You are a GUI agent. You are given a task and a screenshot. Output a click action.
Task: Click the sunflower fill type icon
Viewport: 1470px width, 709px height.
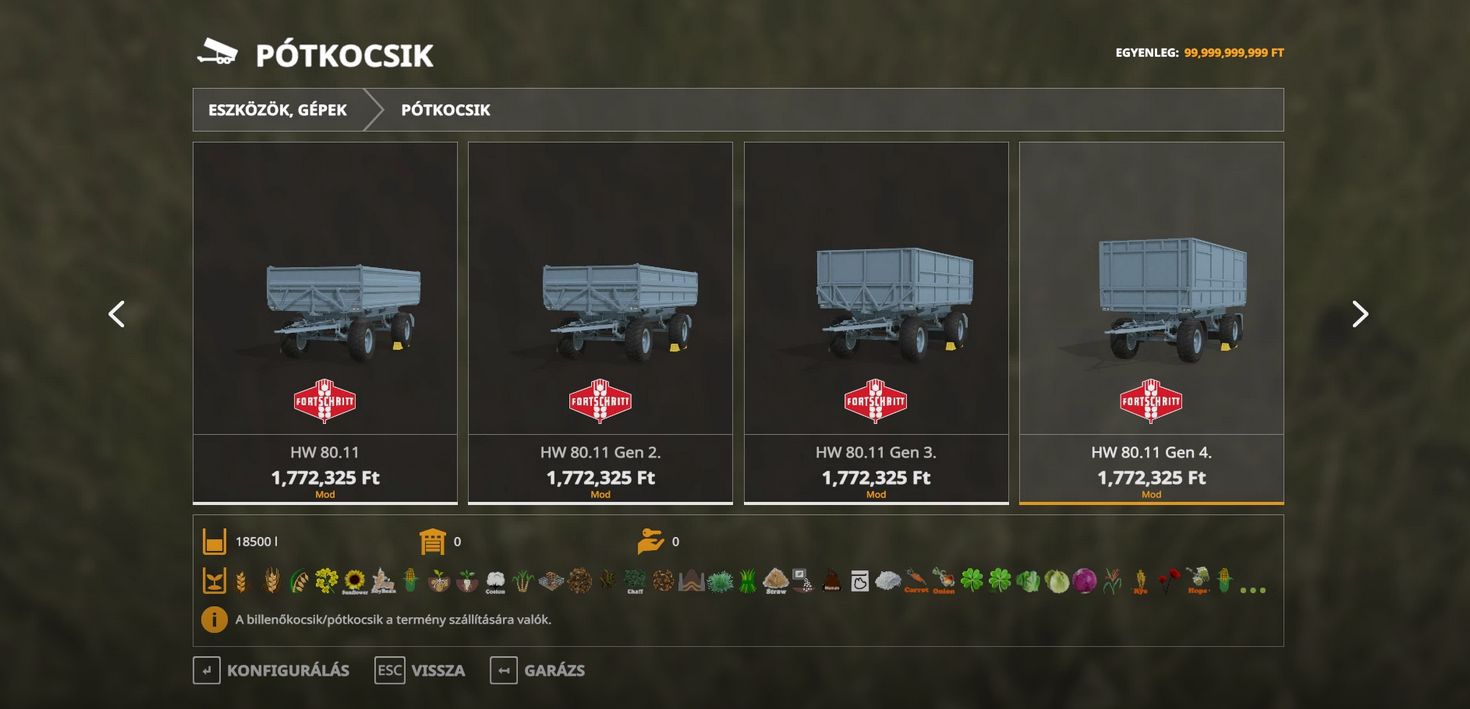coord(355,581)
